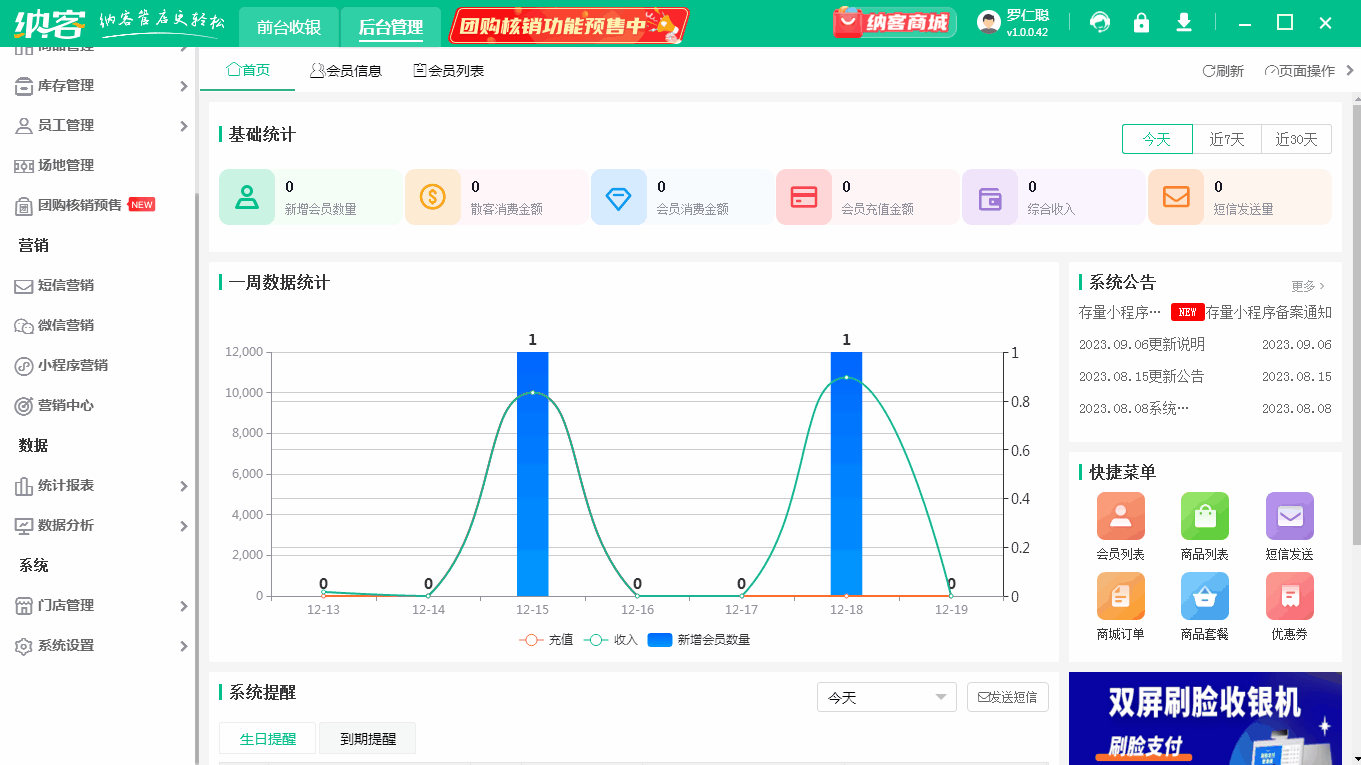Open 商品套餐 from the quick menu

point(1204,595)
